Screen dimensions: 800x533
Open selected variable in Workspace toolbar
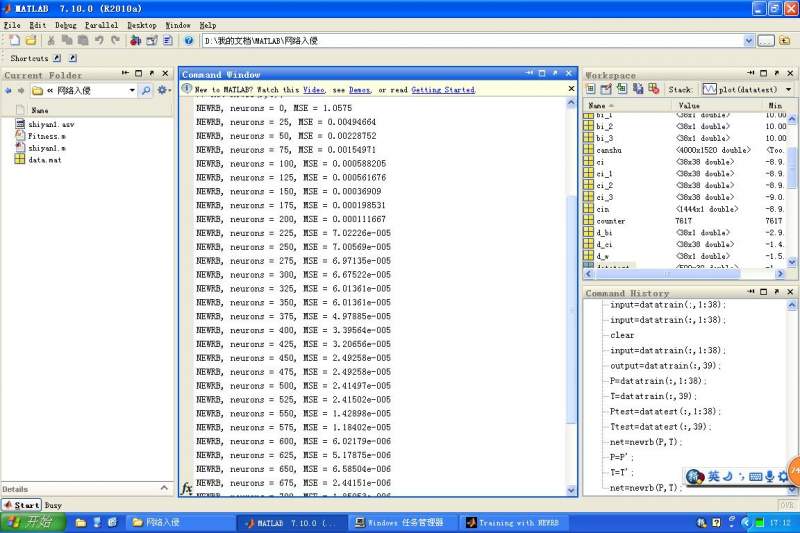606,89
